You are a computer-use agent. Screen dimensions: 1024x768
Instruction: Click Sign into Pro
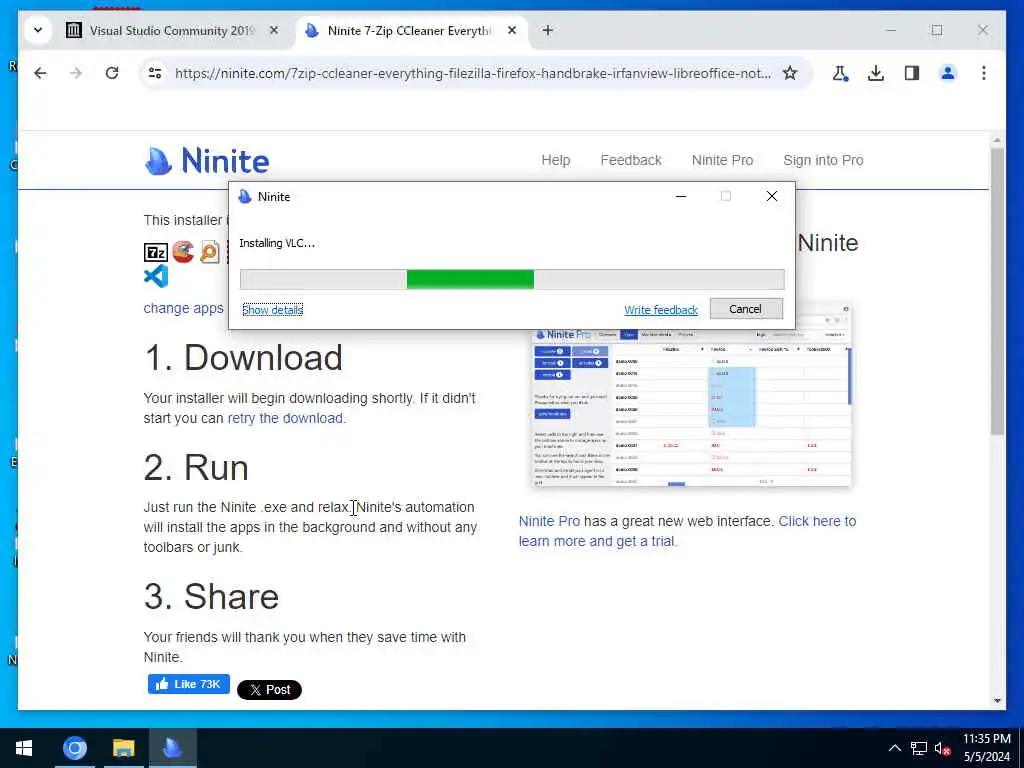point(823,160)
